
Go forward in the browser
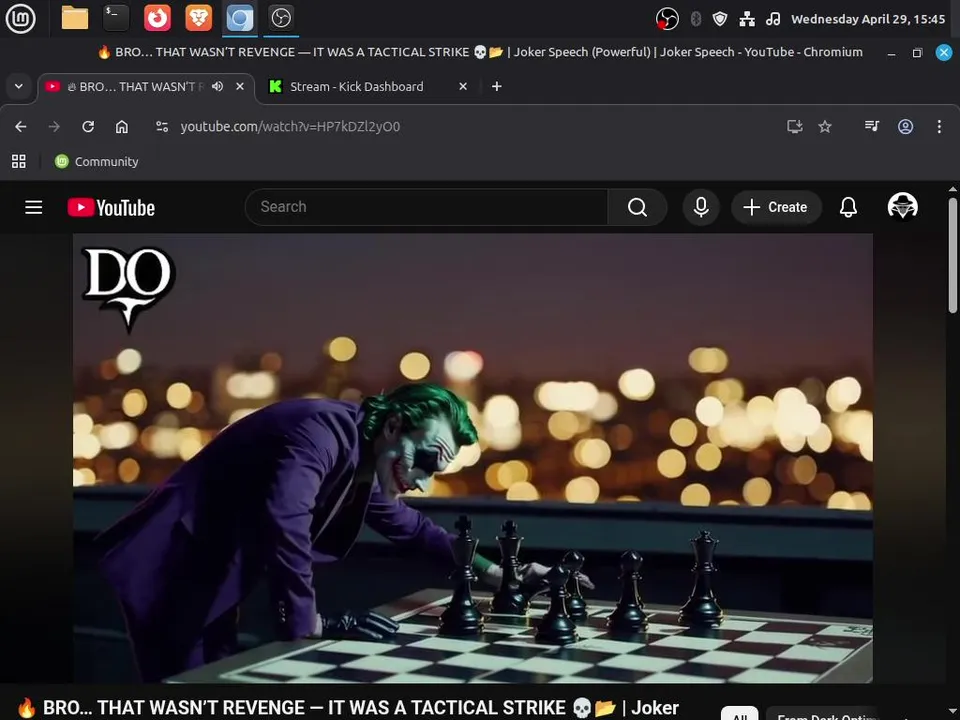54,127
